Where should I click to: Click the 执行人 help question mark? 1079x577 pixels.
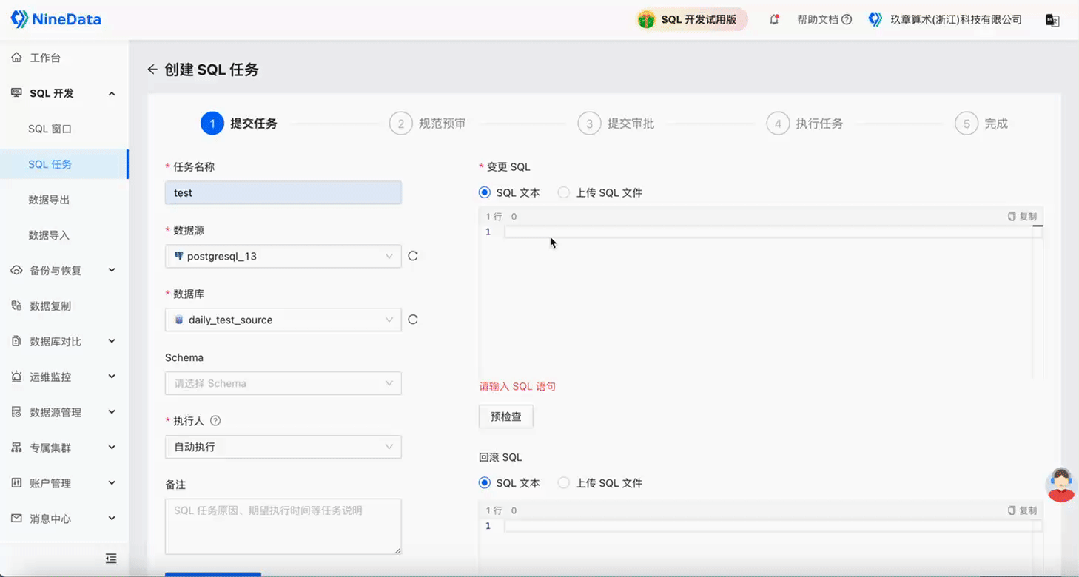tap(215, 421)
